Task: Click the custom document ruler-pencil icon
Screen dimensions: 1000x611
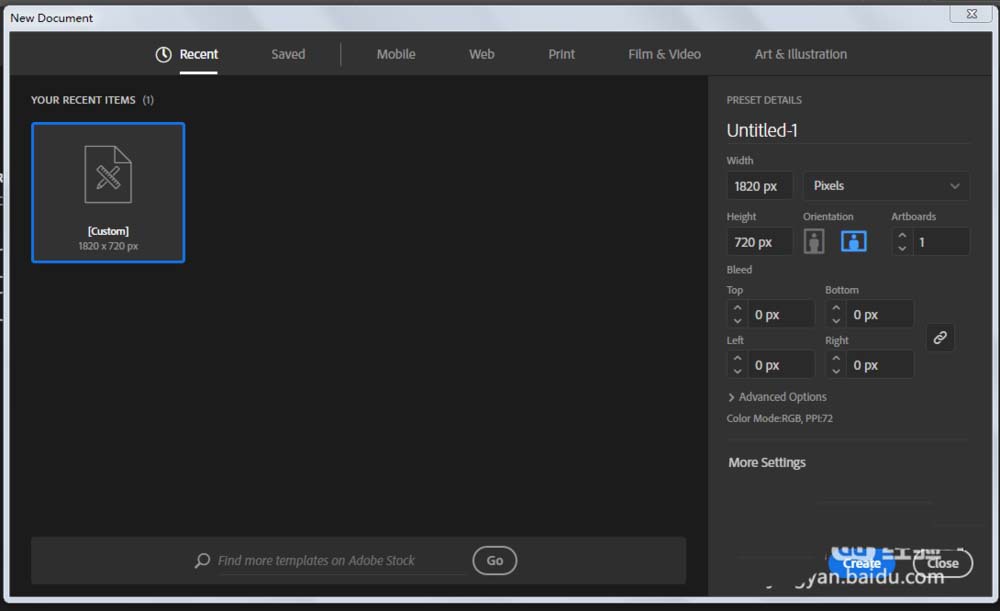Action: coord(108,175)
